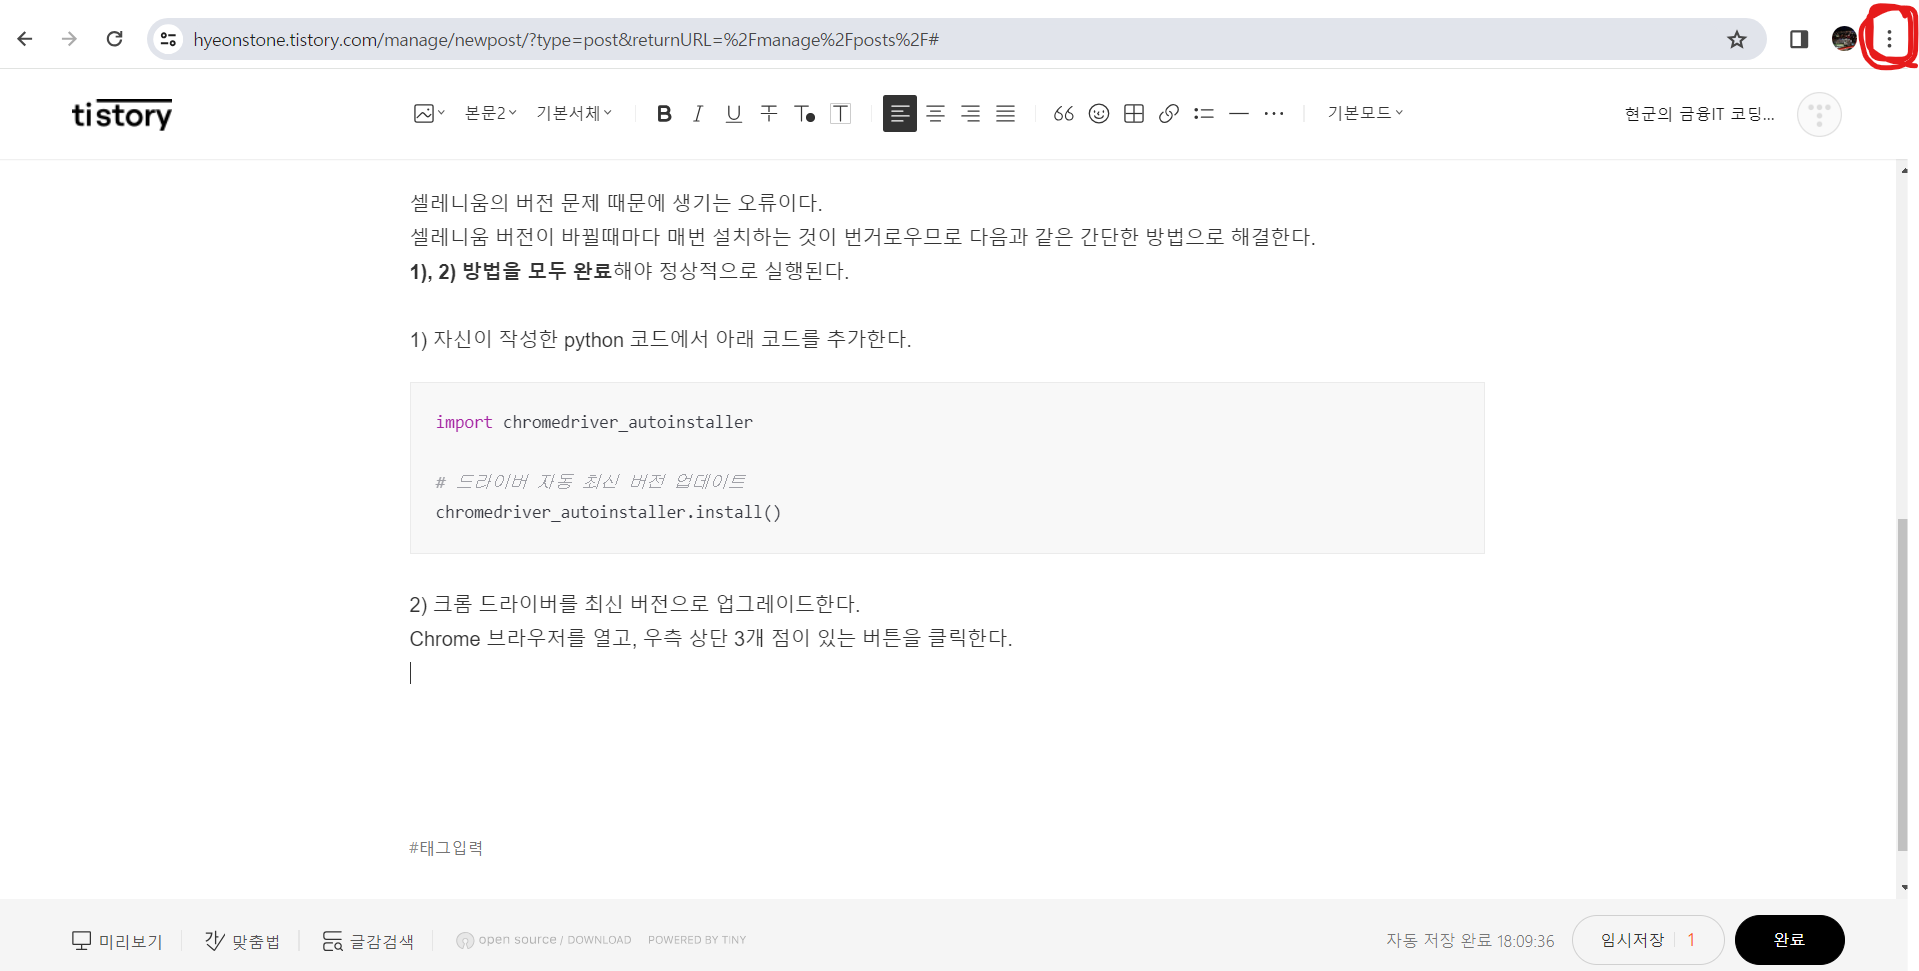Image resolution: width=1919 pixels, height=971 pixels.
Task: Reload the current page
Action: click(115, 39)
